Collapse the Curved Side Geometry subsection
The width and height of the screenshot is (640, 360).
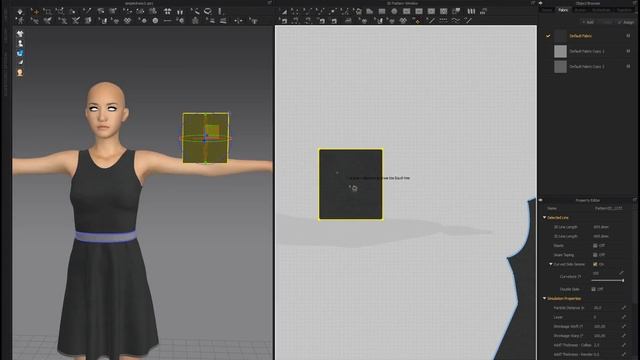point(551,264)
